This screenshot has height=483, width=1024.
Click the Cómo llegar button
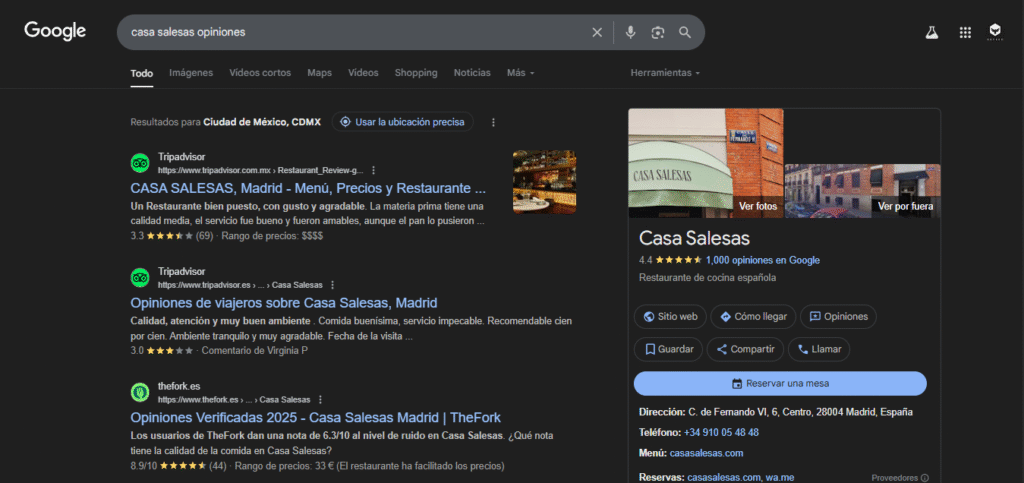(753, 317)
